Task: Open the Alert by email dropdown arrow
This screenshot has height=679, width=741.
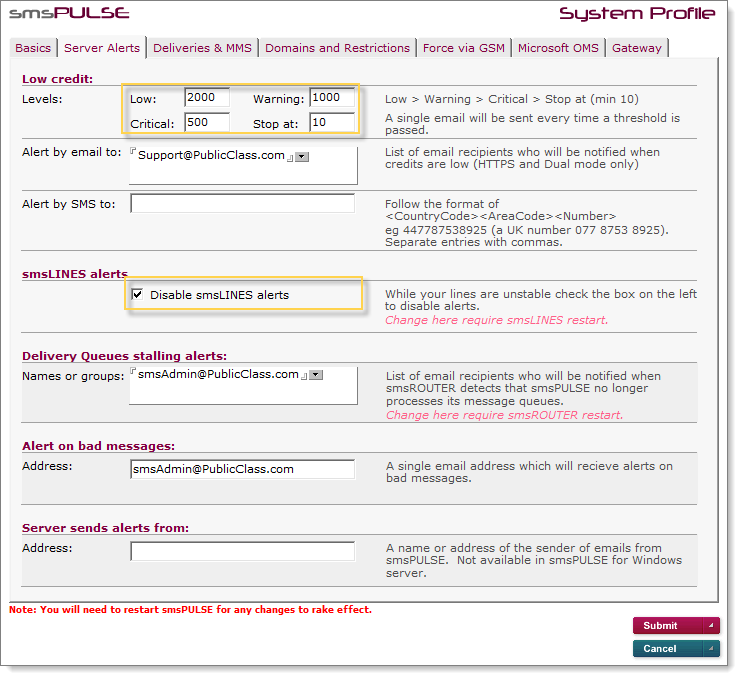Action: (x=302, y=156)
